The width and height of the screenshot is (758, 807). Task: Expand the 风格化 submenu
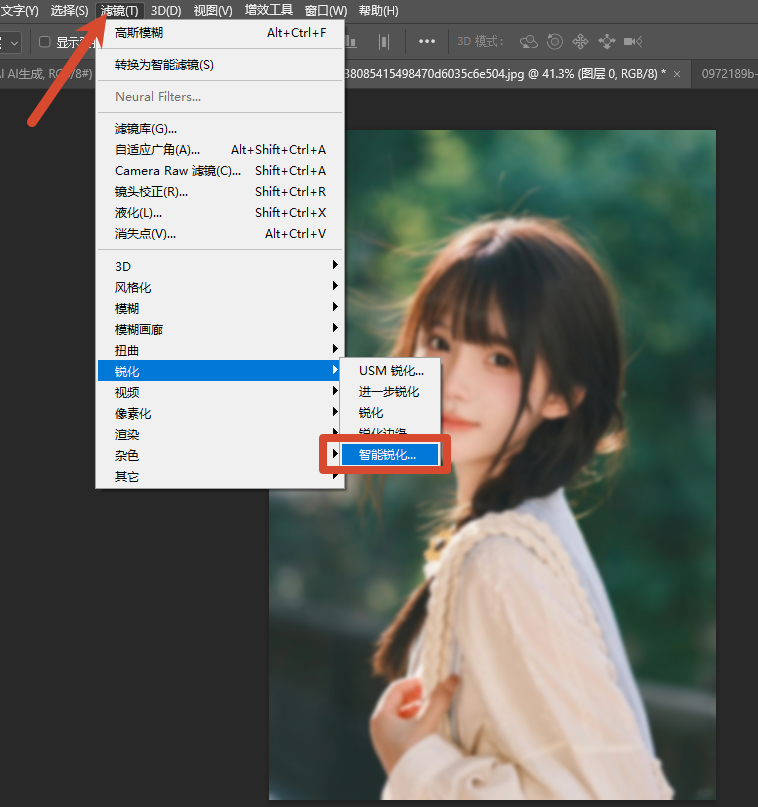point(220,287)
